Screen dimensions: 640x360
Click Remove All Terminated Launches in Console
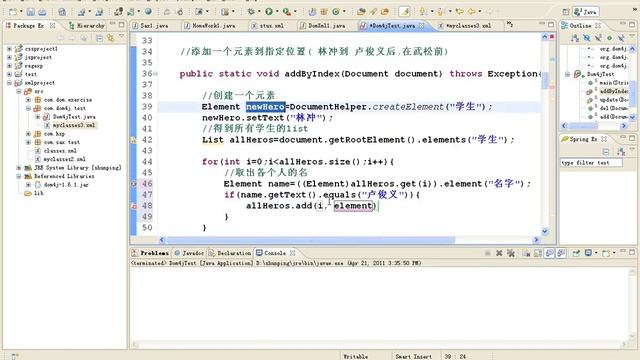[510, 253]
